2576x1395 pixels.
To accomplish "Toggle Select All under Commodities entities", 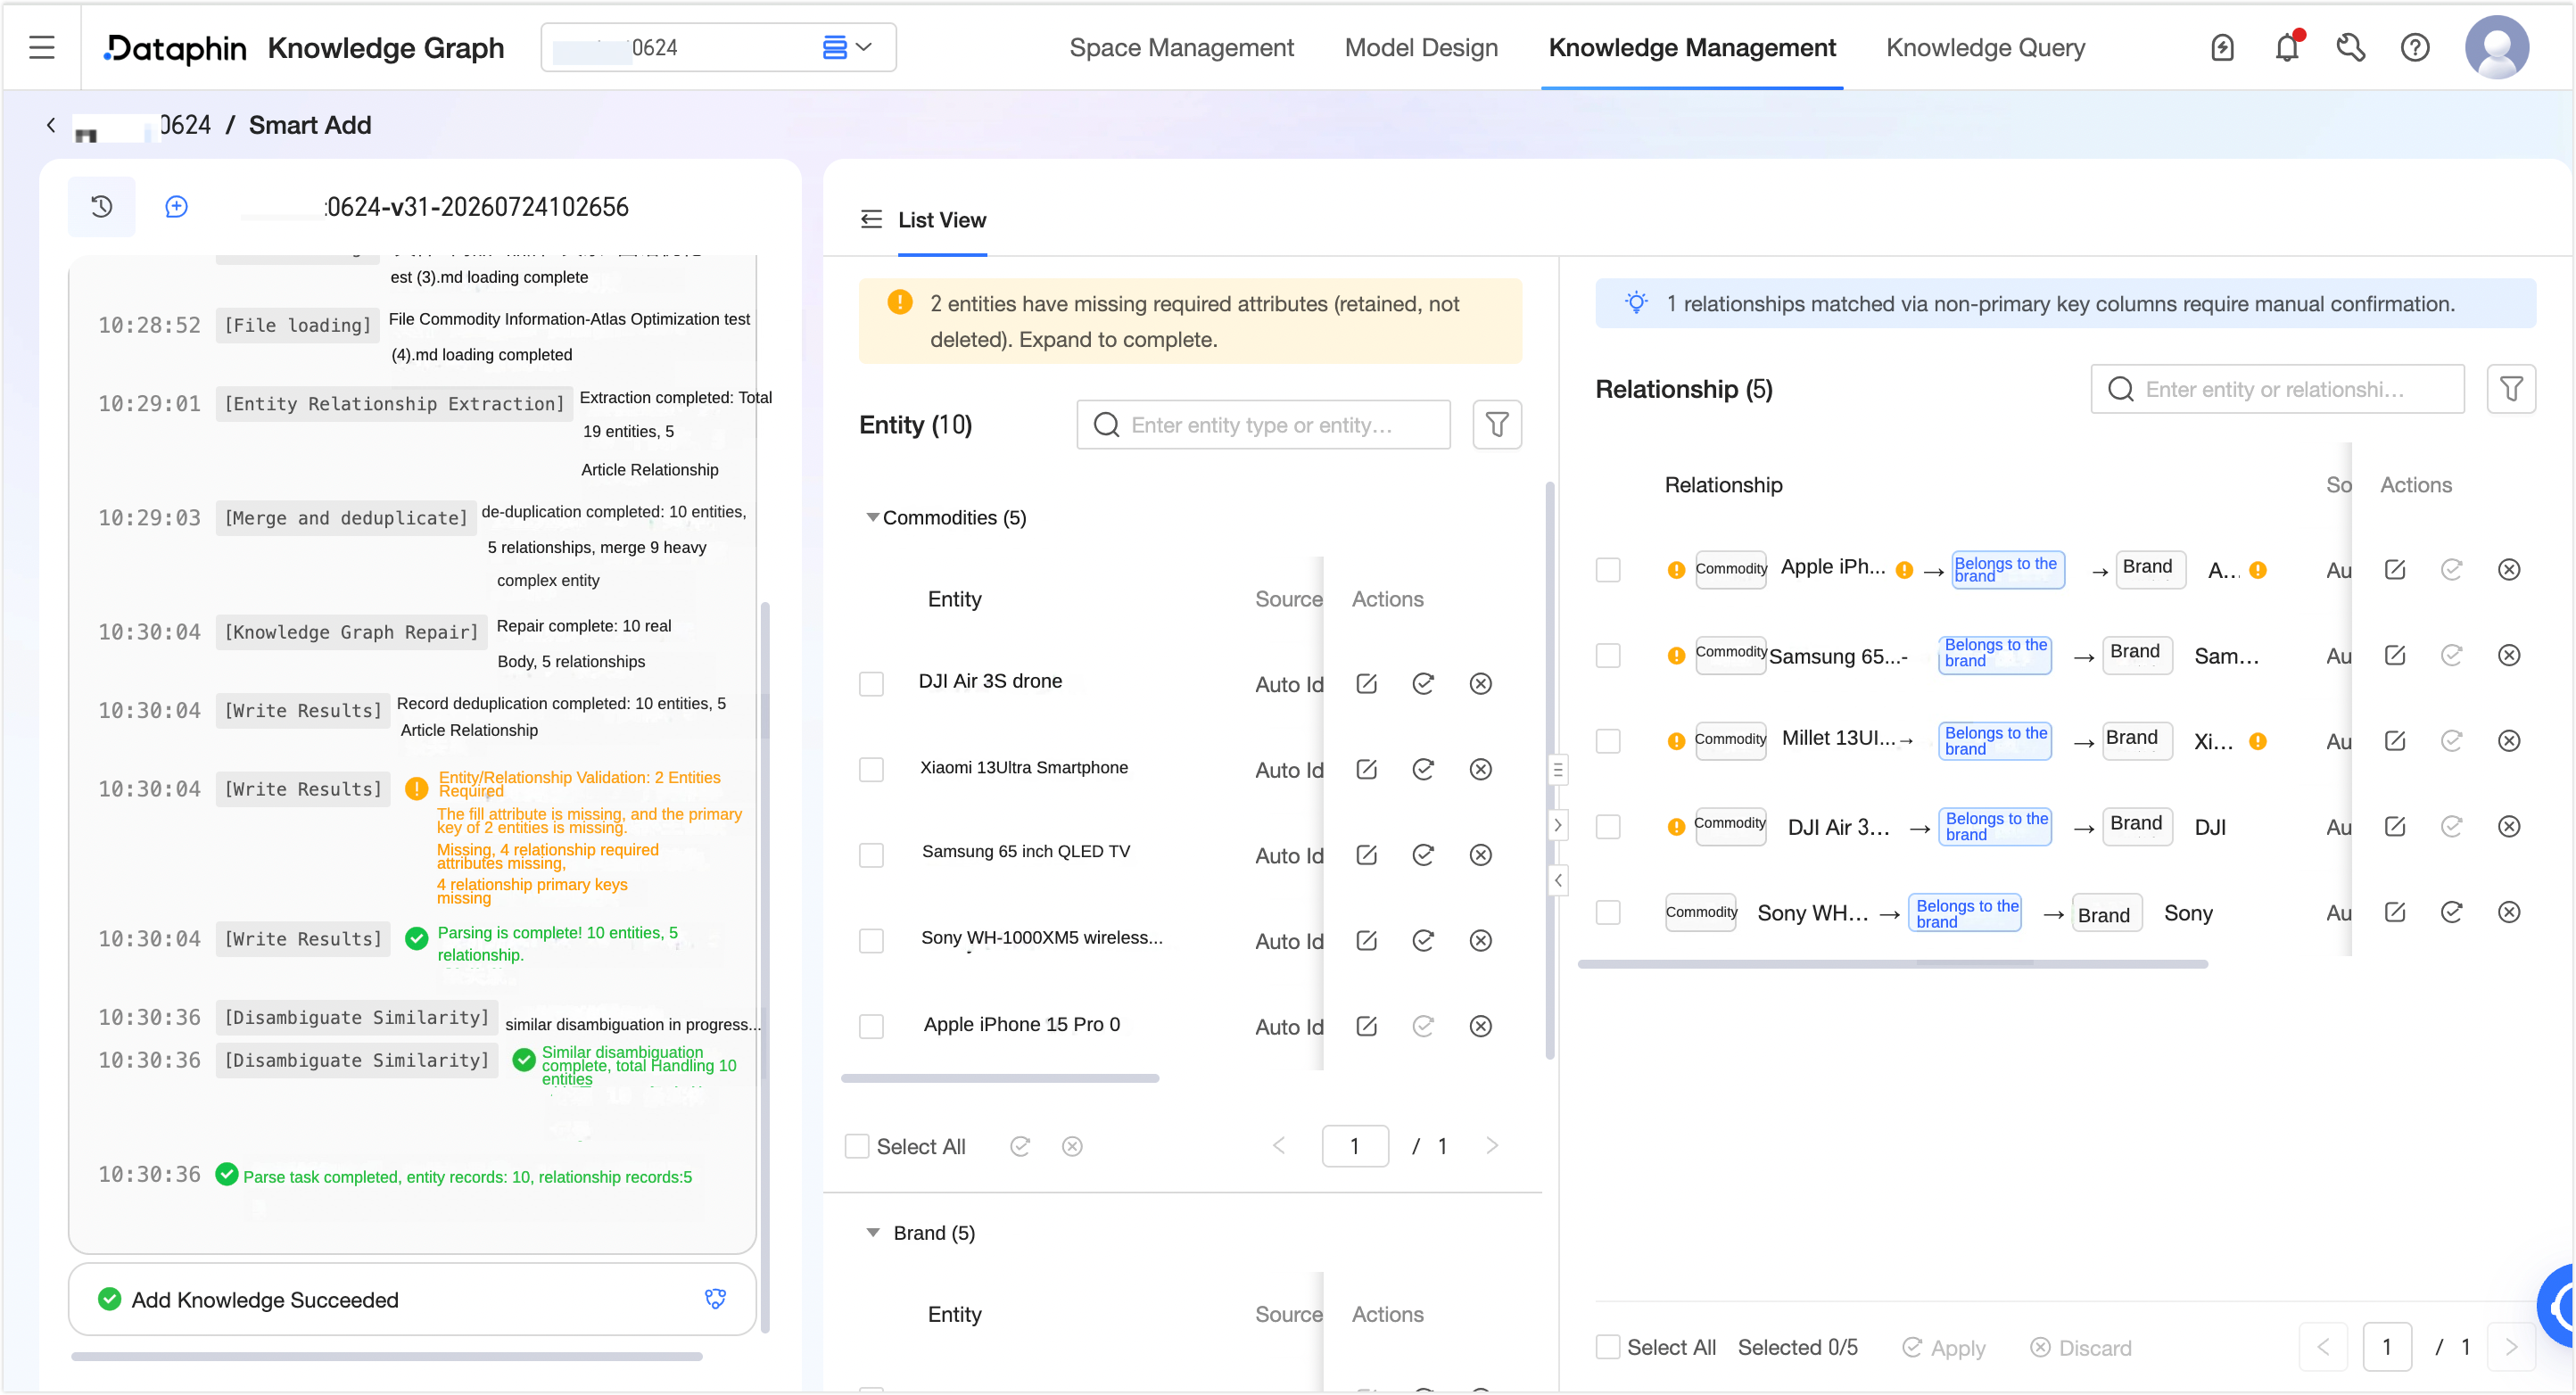I will [x=857, y=1146].
